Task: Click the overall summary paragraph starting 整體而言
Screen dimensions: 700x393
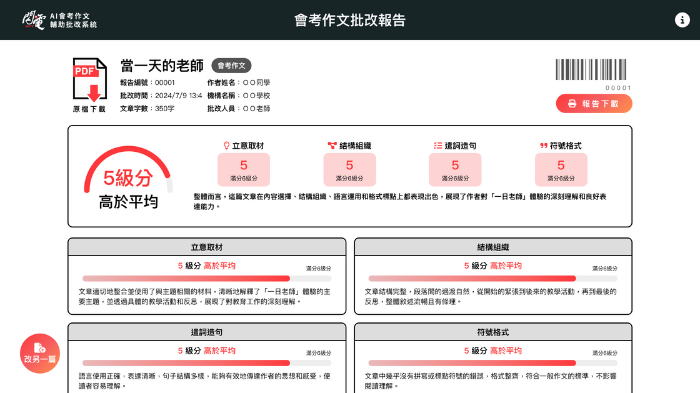Action: (x=400, y=201)
